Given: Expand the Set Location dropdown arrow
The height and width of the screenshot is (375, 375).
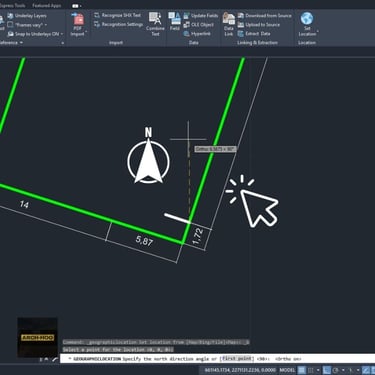Looking at the screenshot, I should pyautogui.click(x=317, y=32).
